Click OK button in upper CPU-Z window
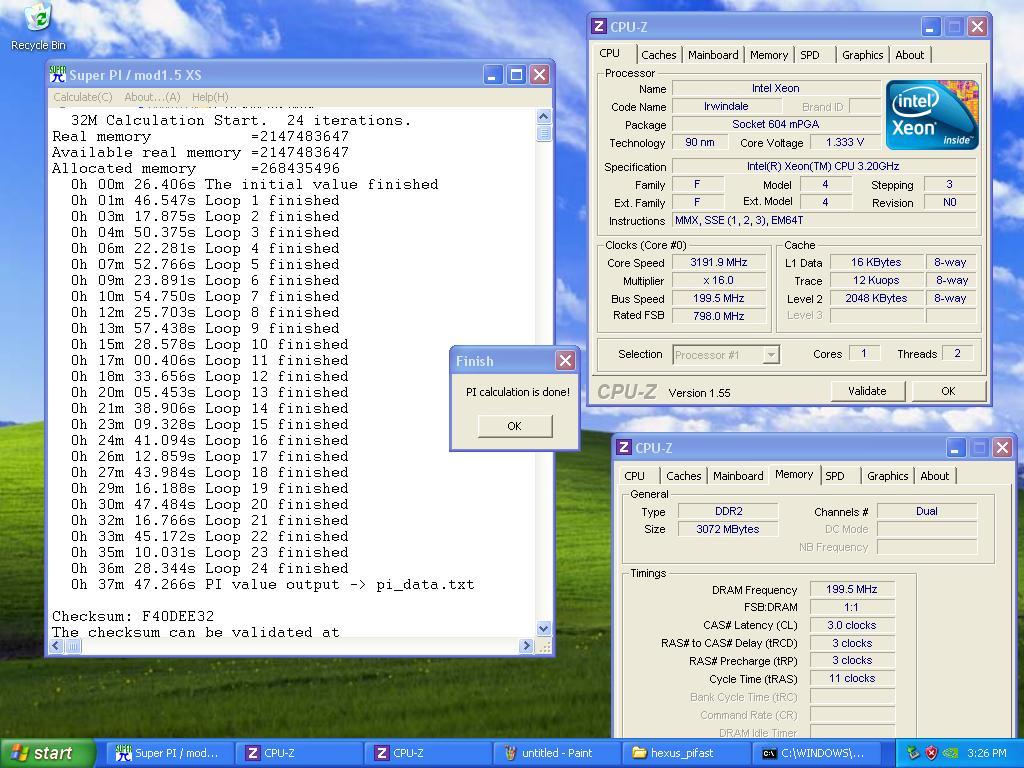Viewport: 1024px width, 768px height. [948, 391]
